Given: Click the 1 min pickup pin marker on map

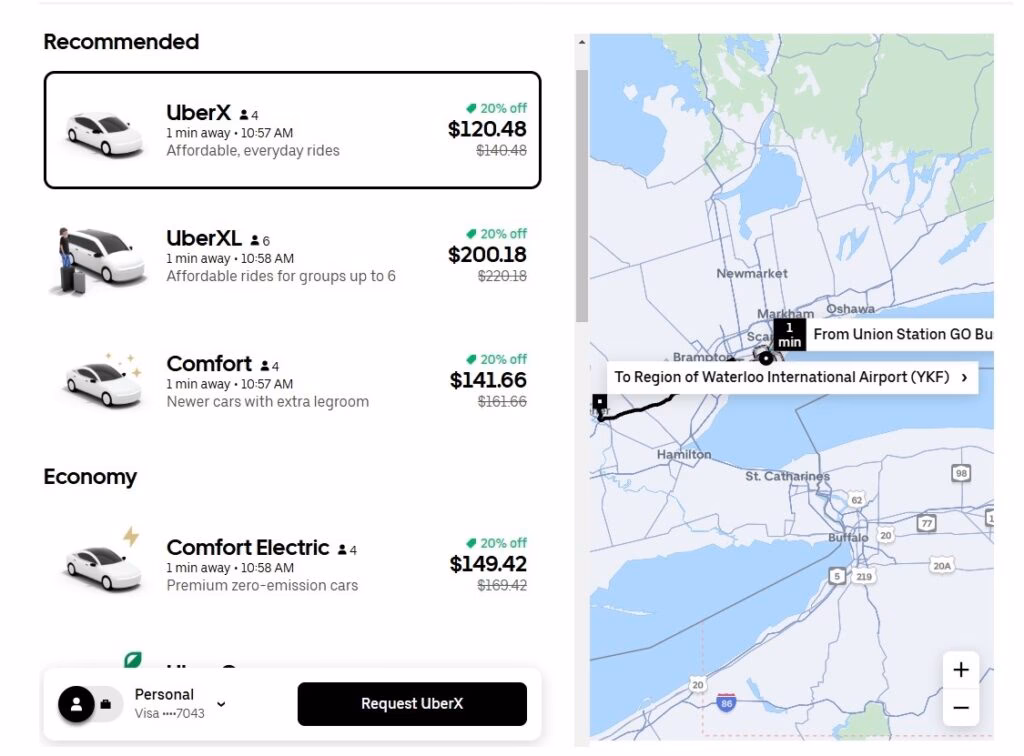Looking at the screenshot, I should [x=789, y=335].
